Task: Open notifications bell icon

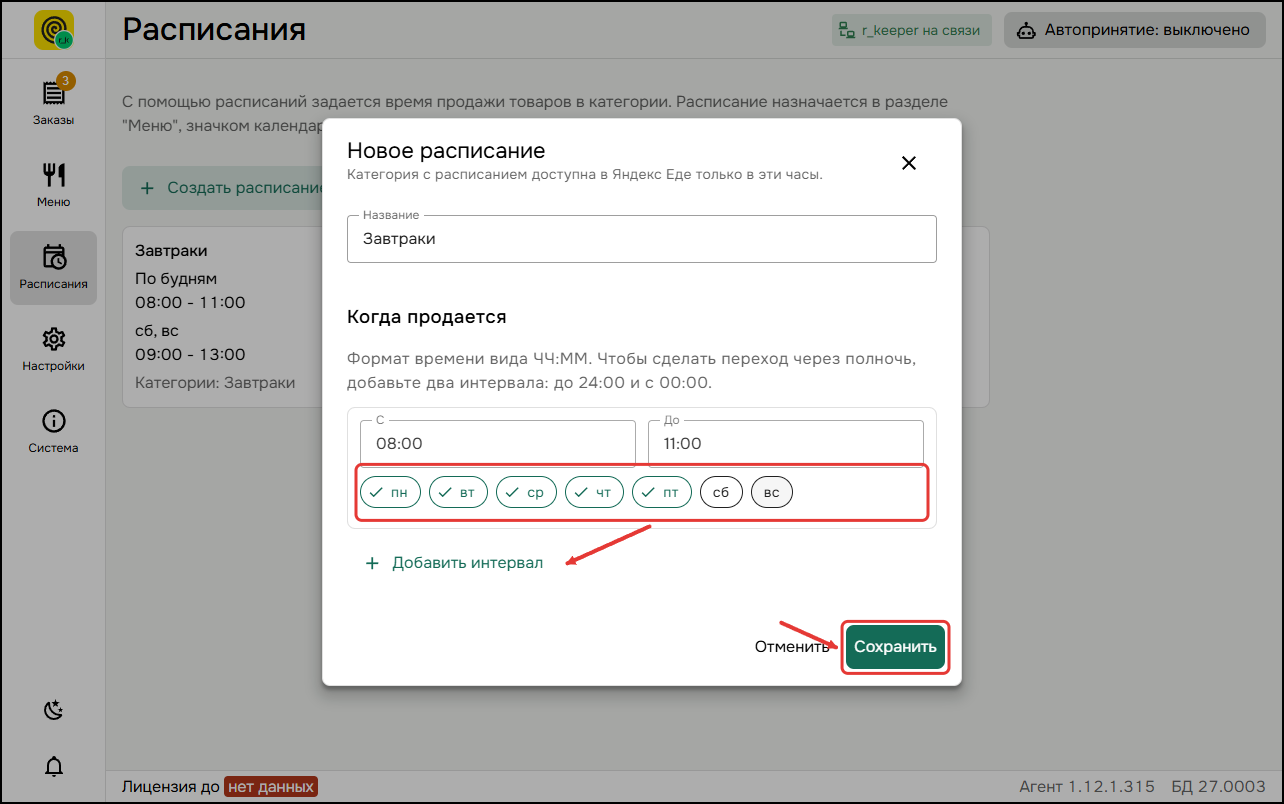Action: coord(54,767)
